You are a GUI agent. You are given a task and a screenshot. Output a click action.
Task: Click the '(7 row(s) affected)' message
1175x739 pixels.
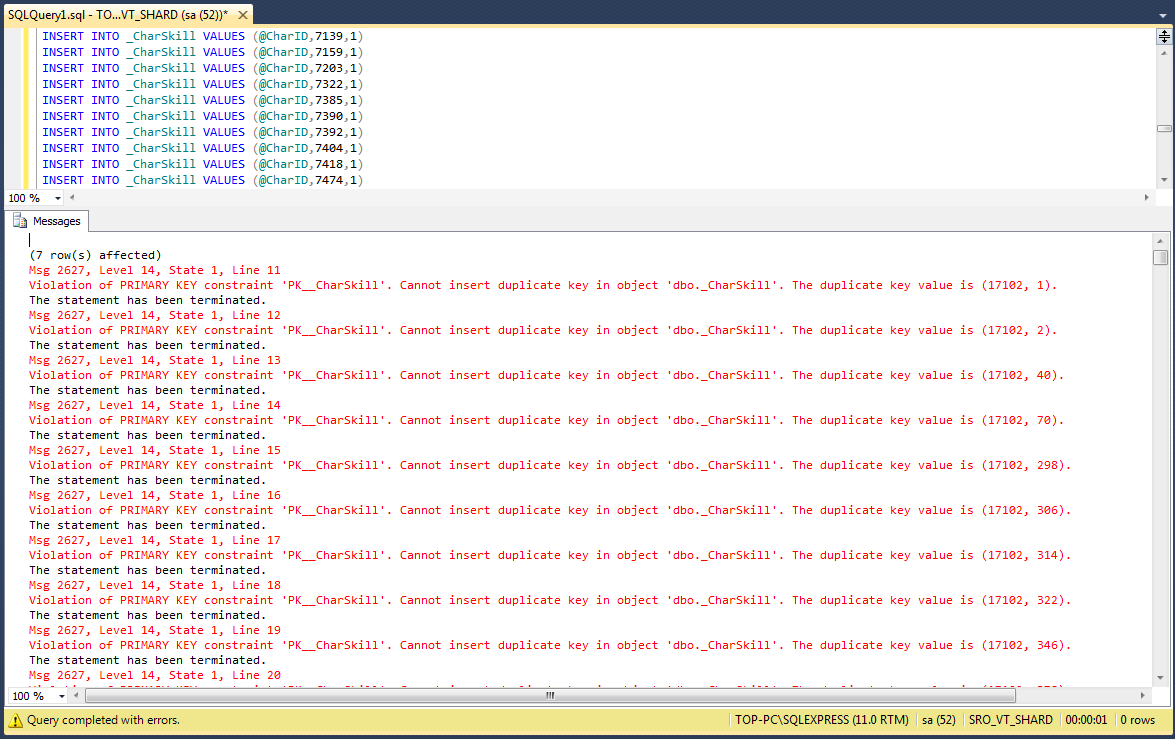pos(95,255)
